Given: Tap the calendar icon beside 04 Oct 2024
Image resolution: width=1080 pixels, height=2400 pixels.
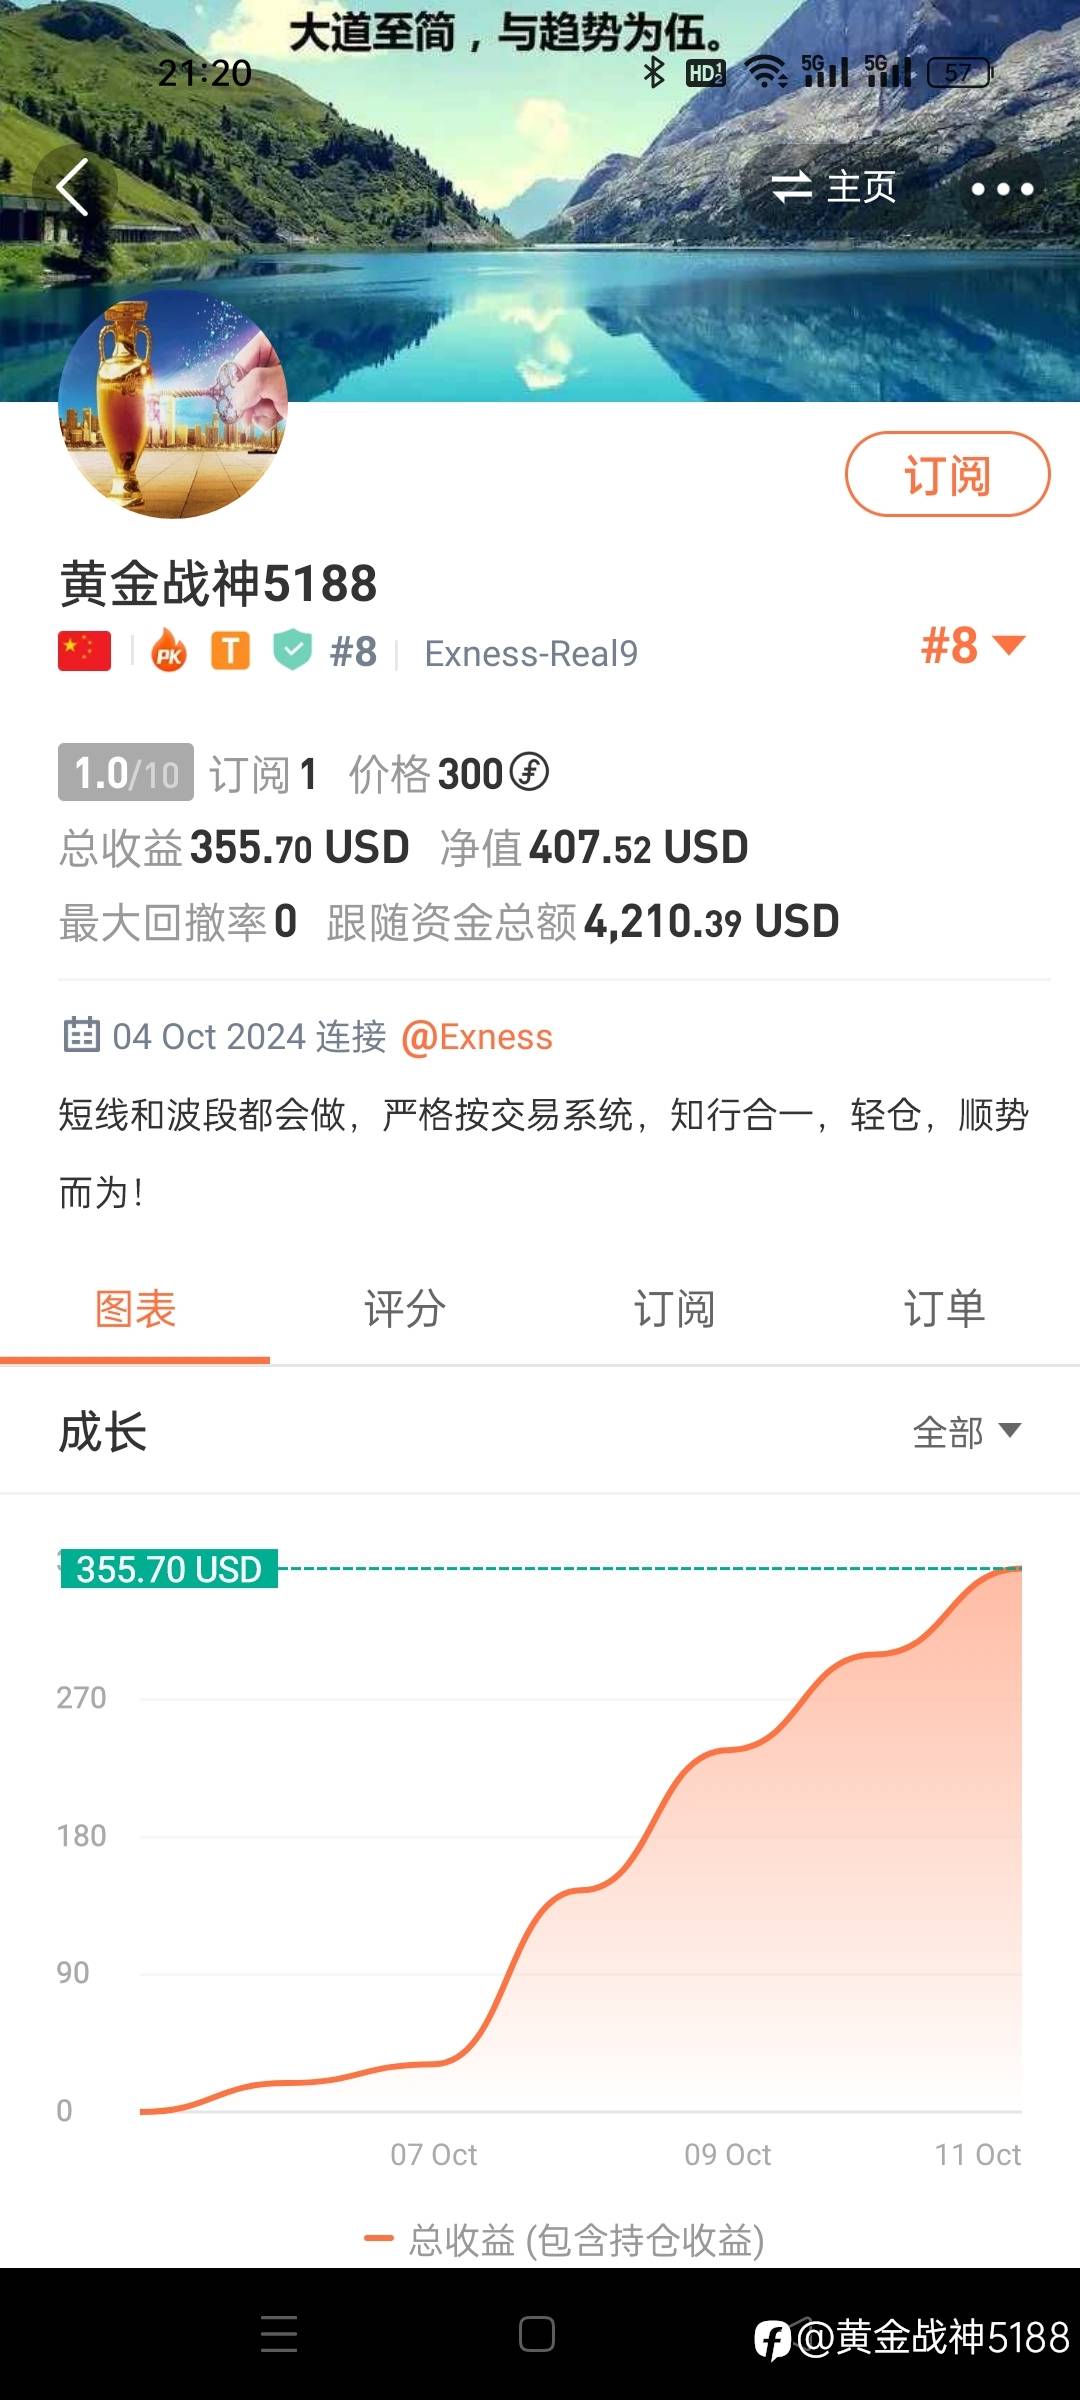Looking at the screenshot, I should coord(81,1035).
